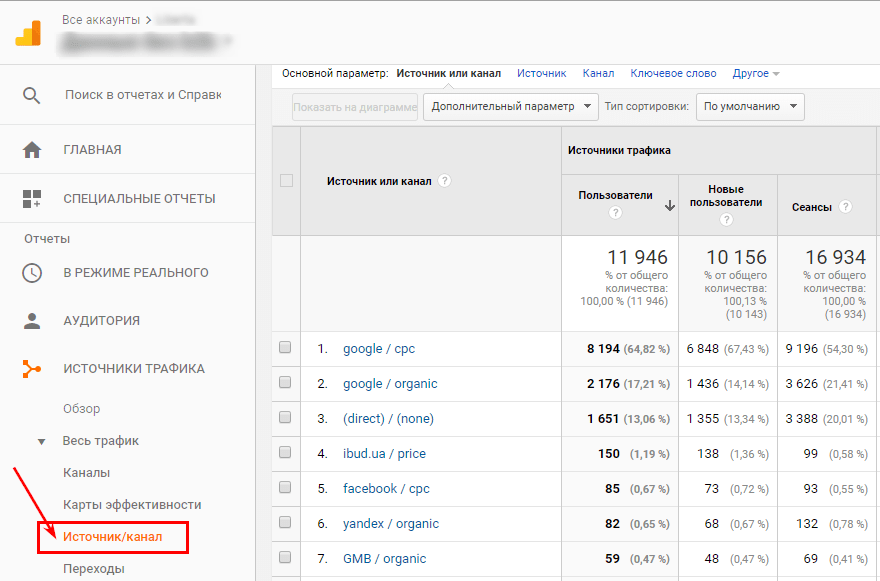880x581 pixels.
Task: Click the help icon beside Сеансы
Action: [845, 207]
